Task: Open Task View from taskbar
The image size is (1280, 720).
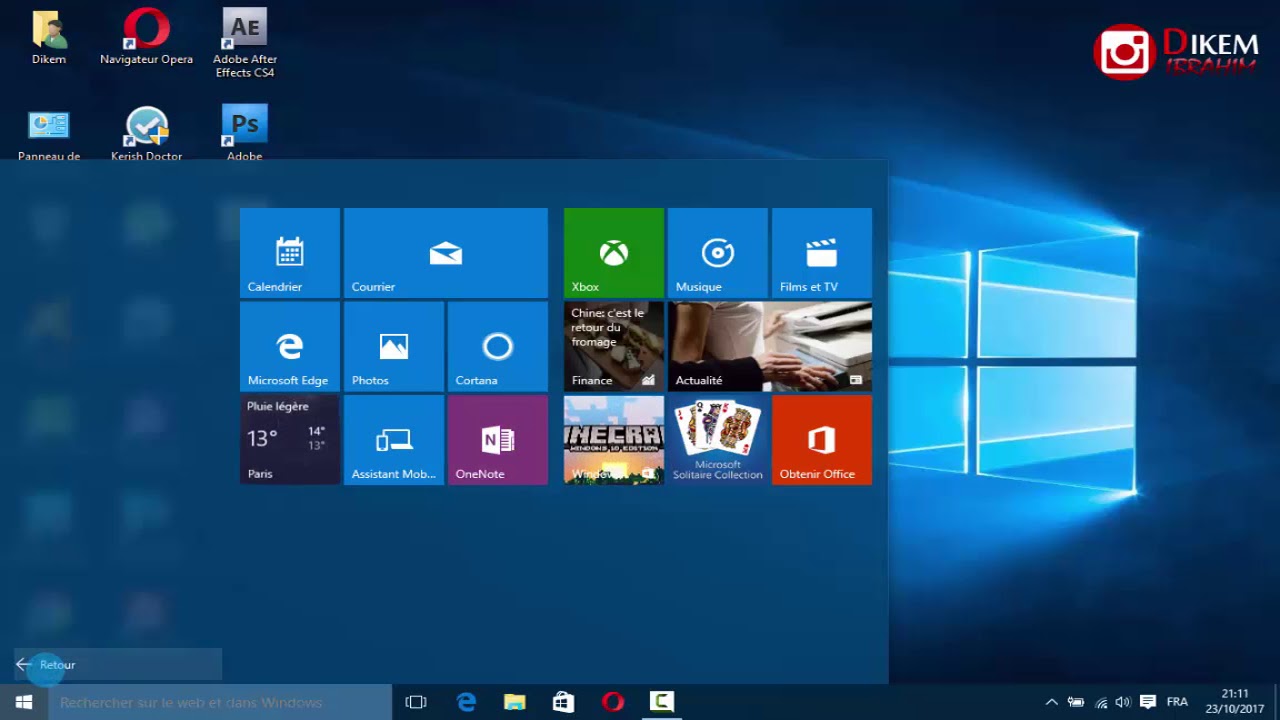Action: (x=416, y=702)
